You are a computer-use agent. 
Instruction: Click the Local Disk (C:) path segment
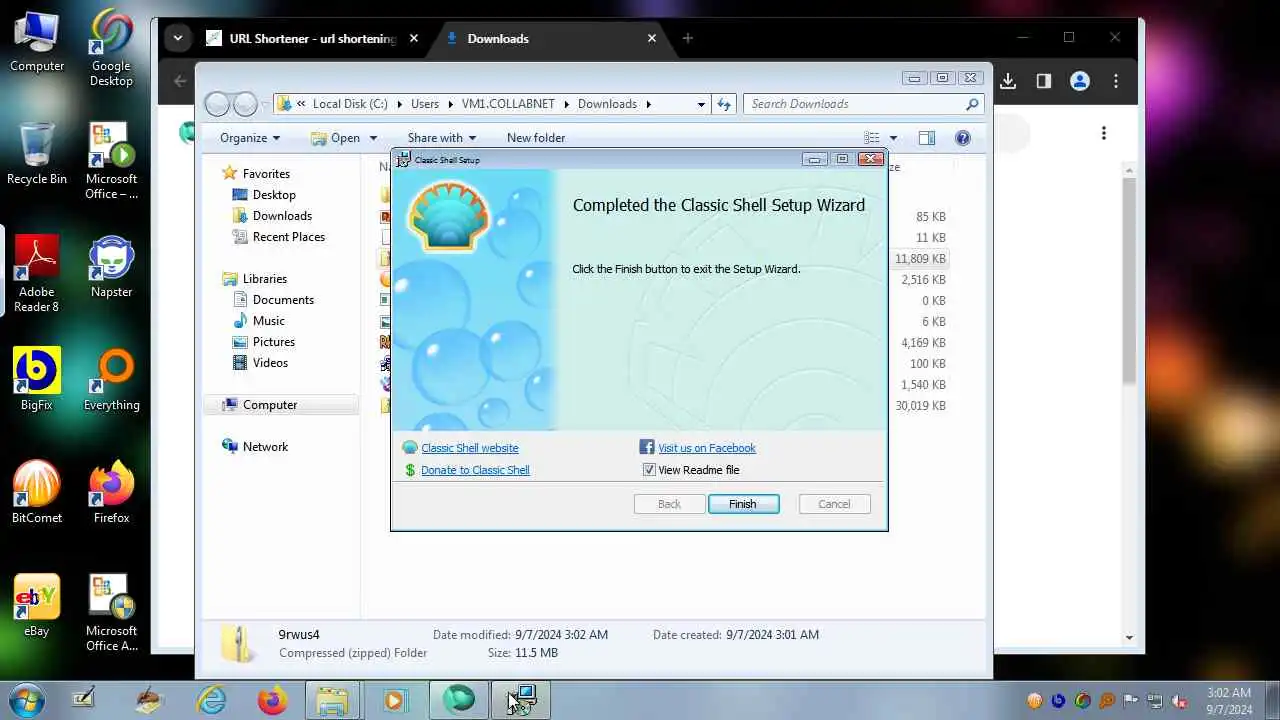pyautogui.click(x=349, y=104)
